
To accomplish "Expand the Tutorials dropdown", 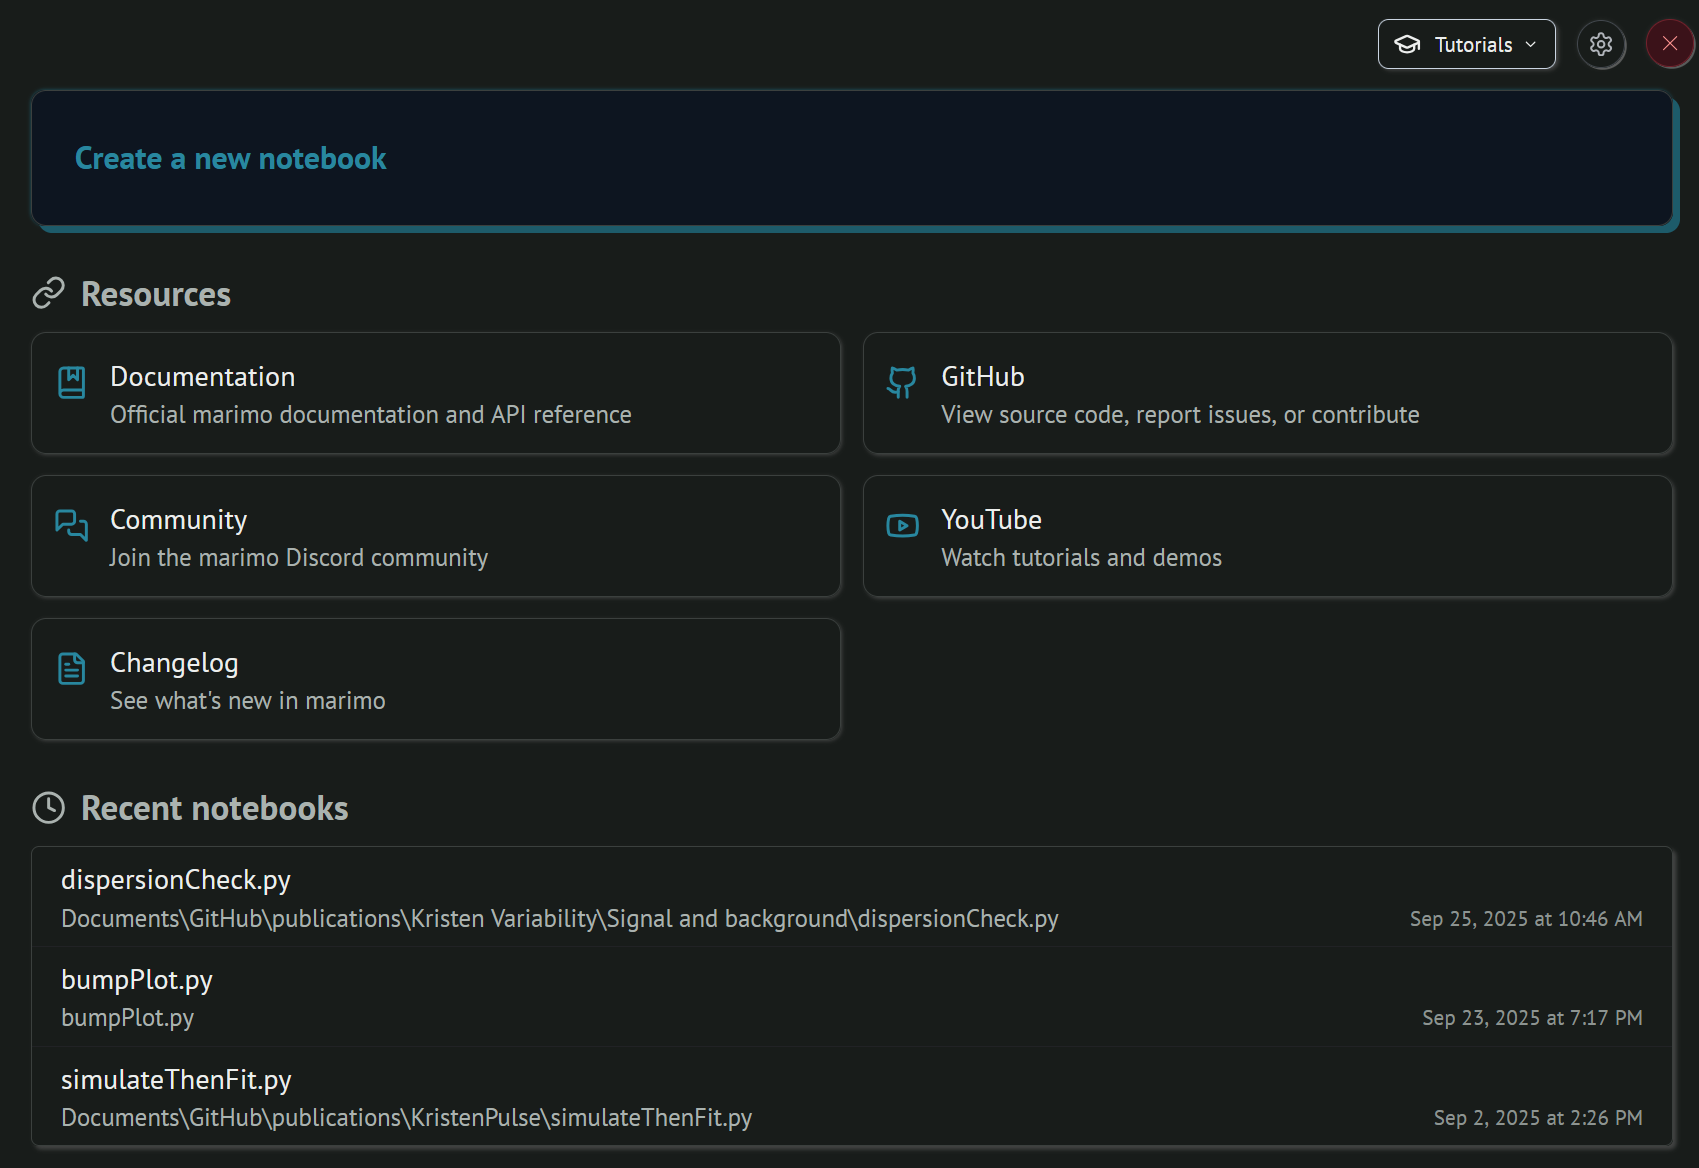I will point(1466,45).
